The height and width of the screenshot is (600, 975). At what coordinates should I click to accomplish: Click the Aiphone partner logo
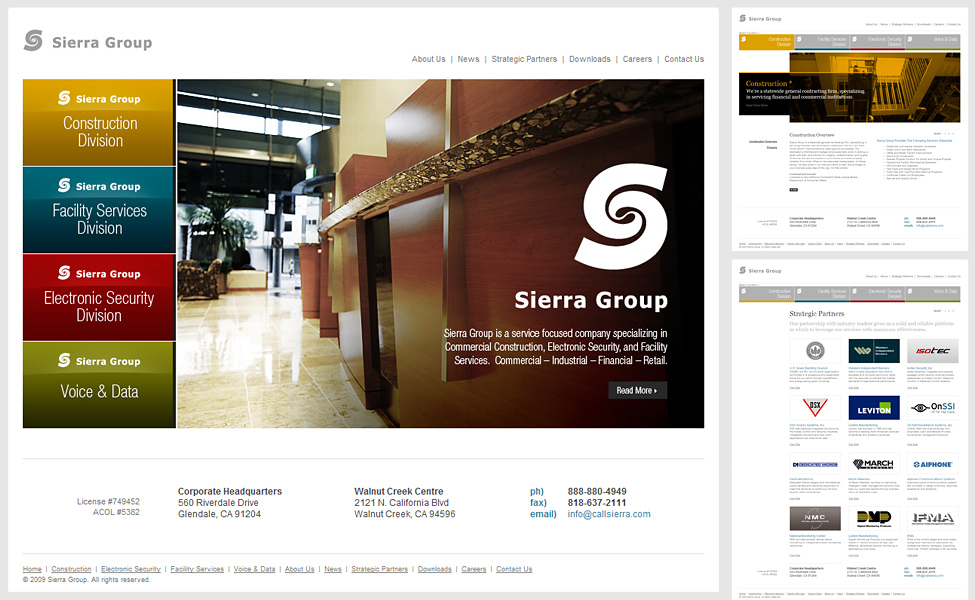click(932, 464)
